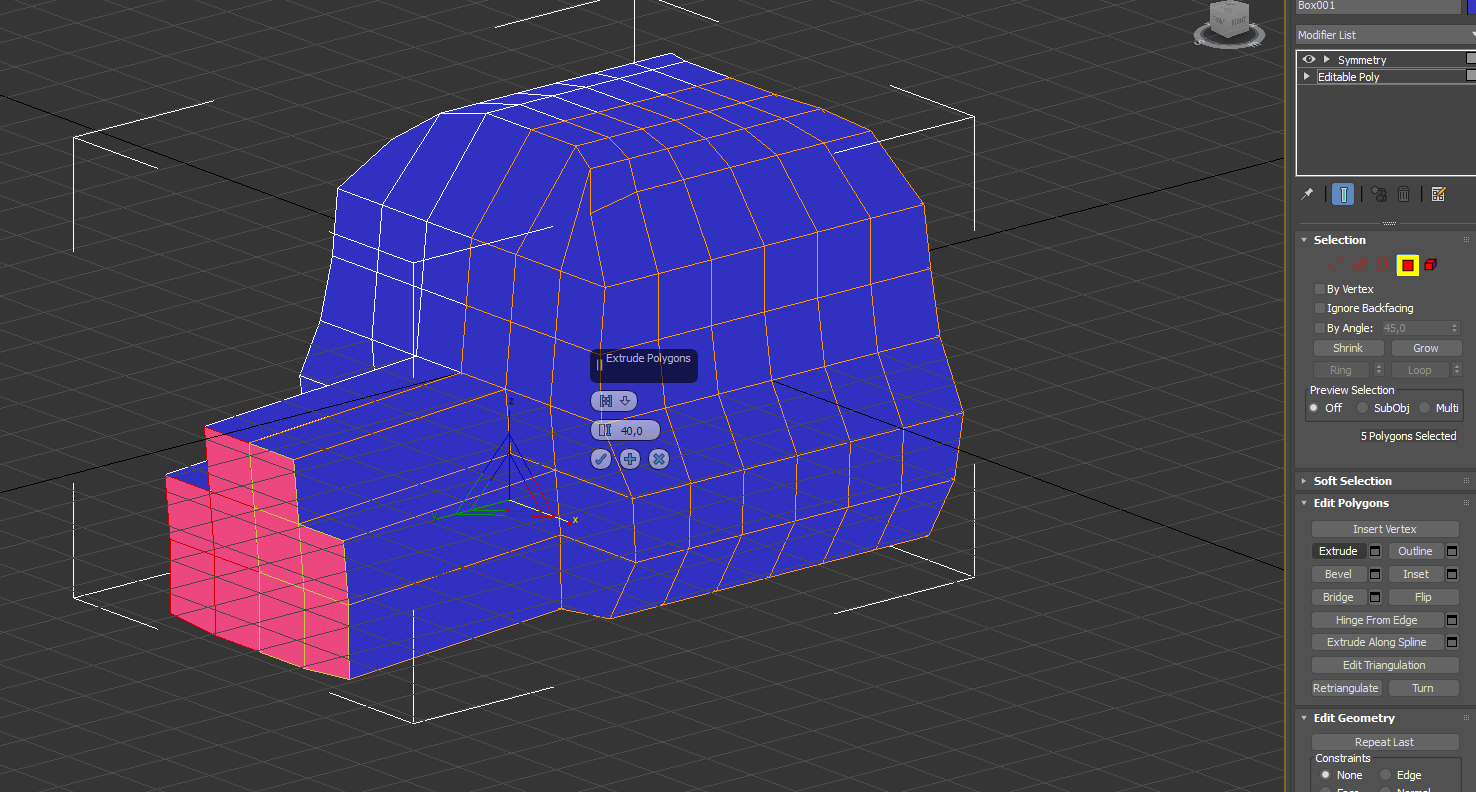Click the extrusion height value 40,0
Screen dimensions: 1476x792
[632, 431]
